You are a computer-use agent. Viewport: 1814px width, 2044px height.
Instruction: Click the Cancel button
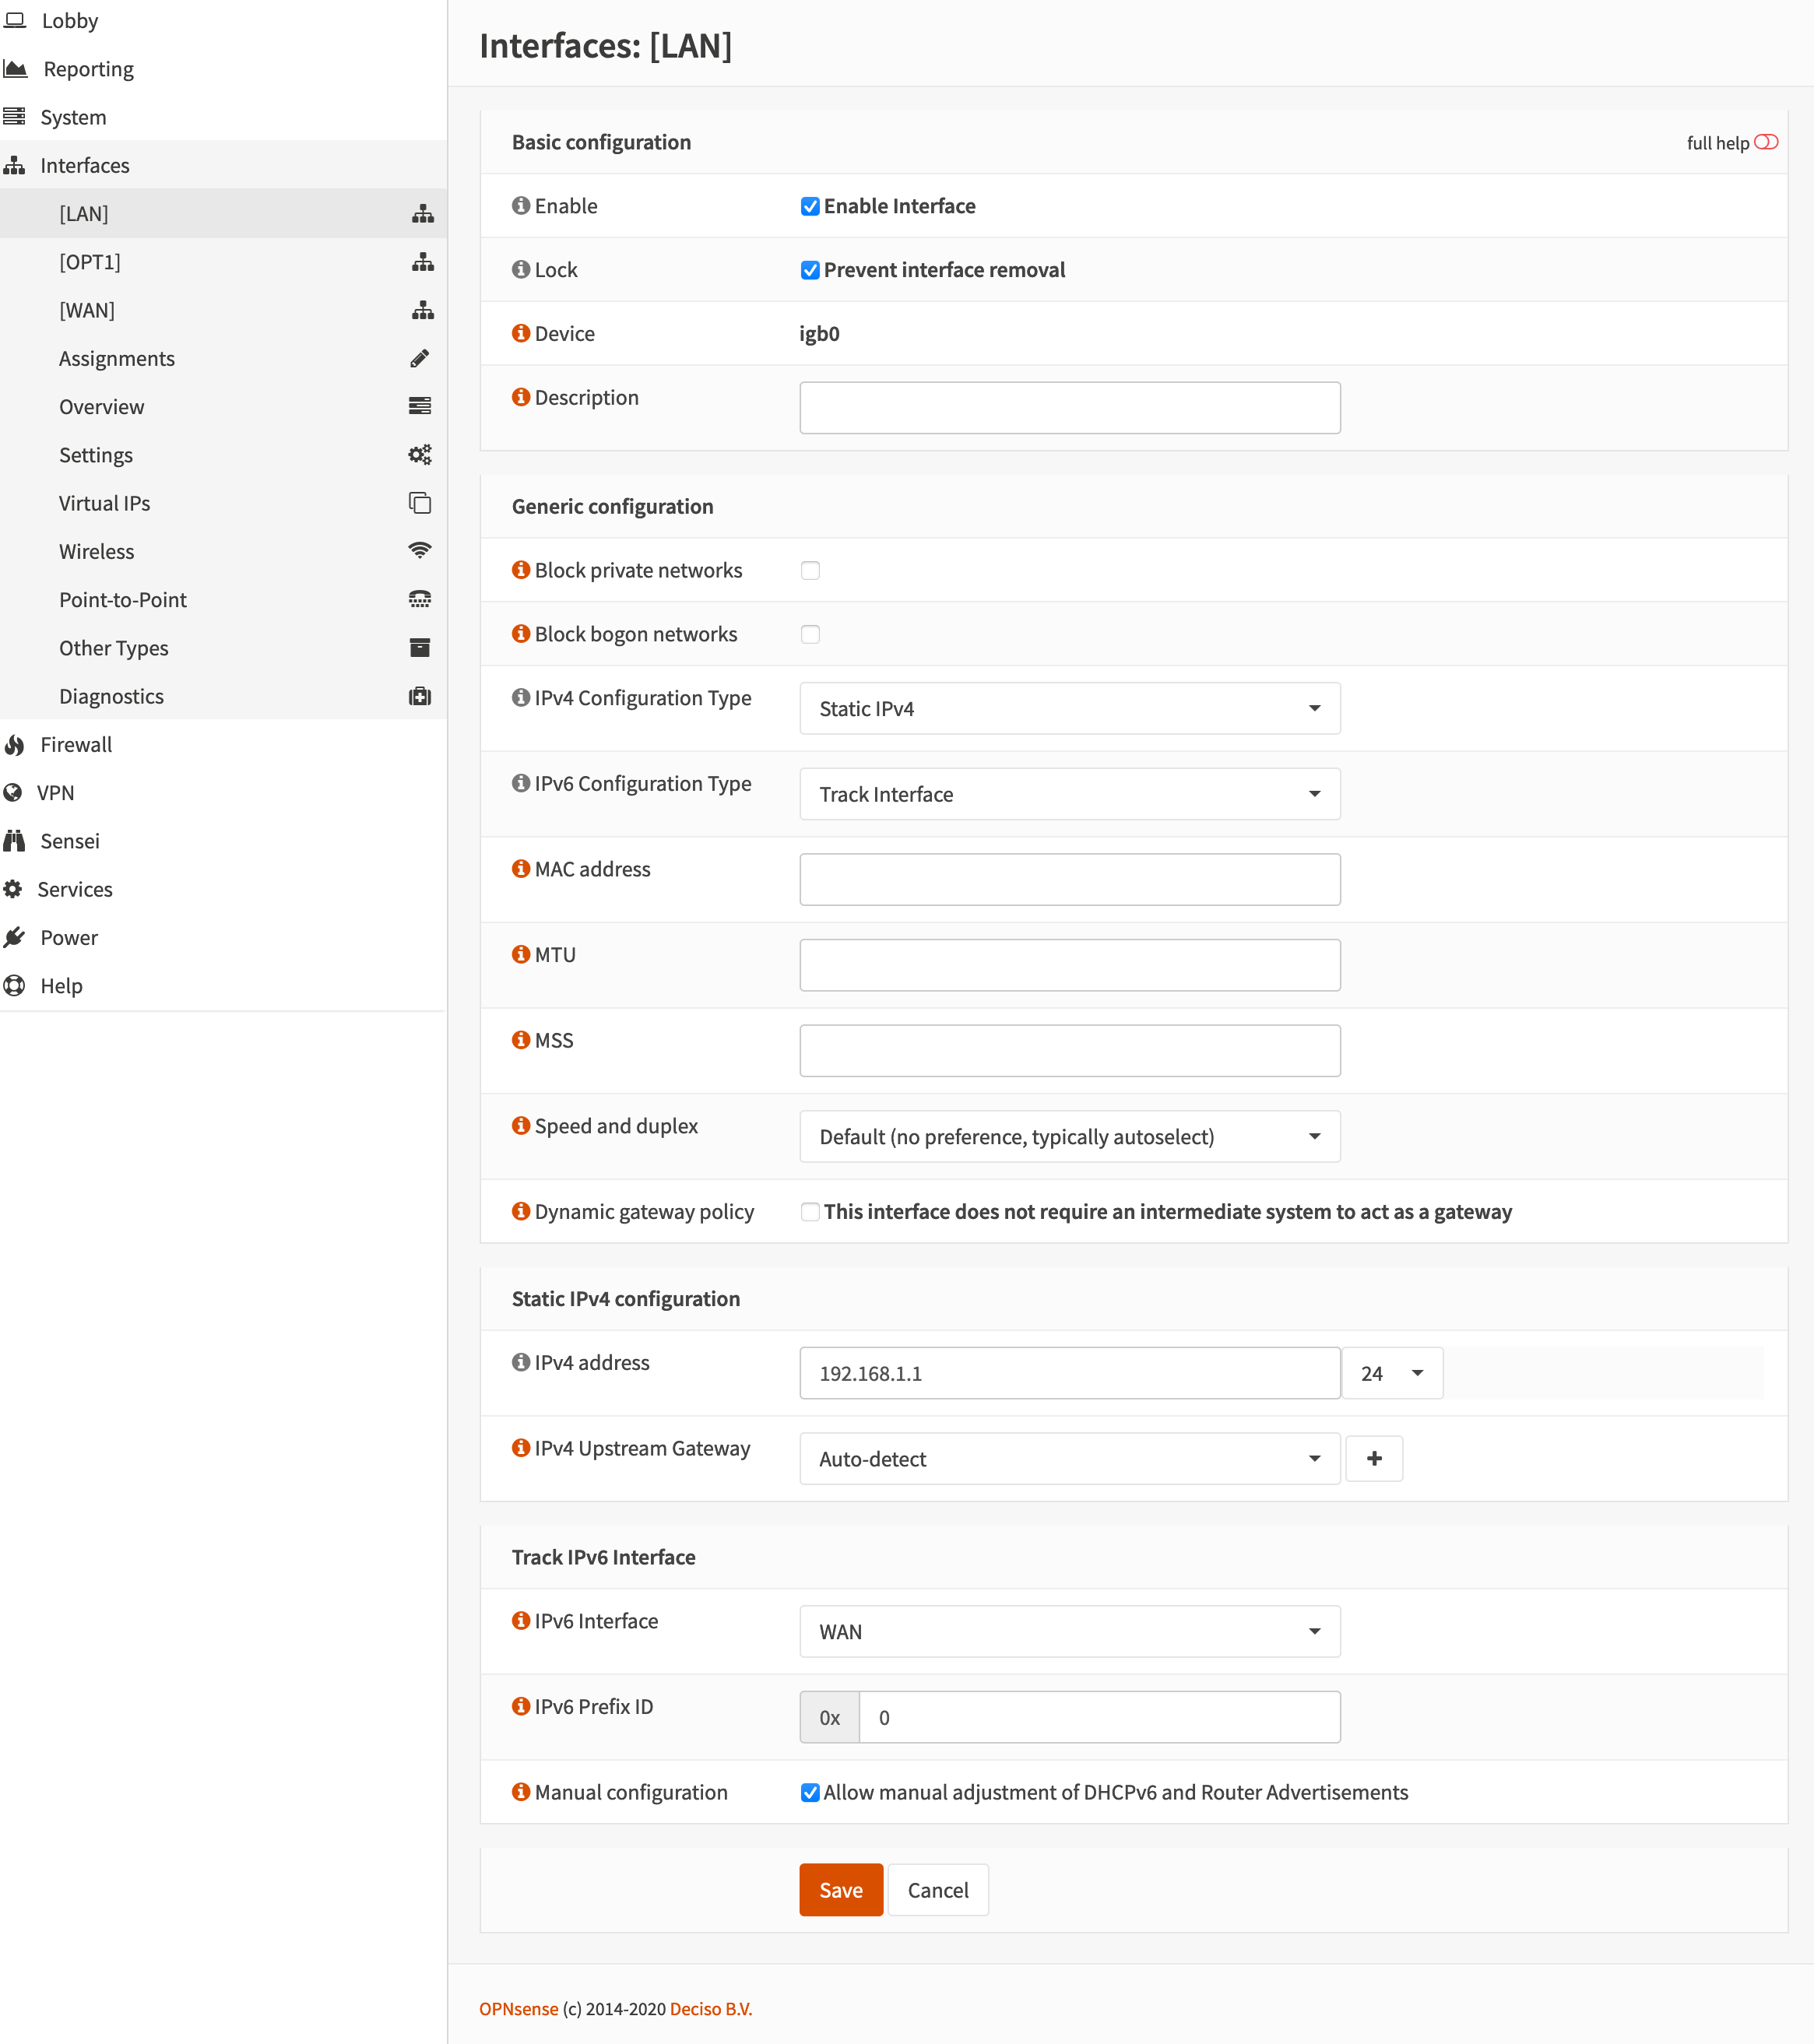point(938,1890)
